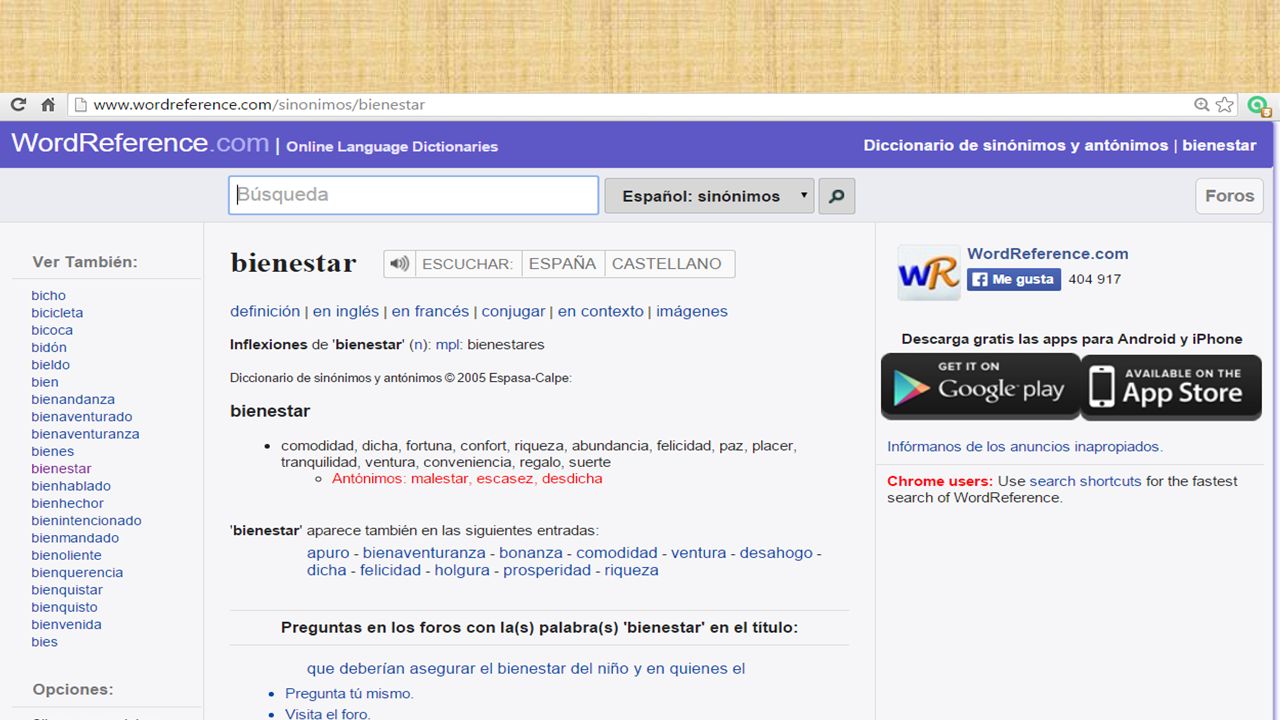Open the imágenes link

click(x=692, y=311)
